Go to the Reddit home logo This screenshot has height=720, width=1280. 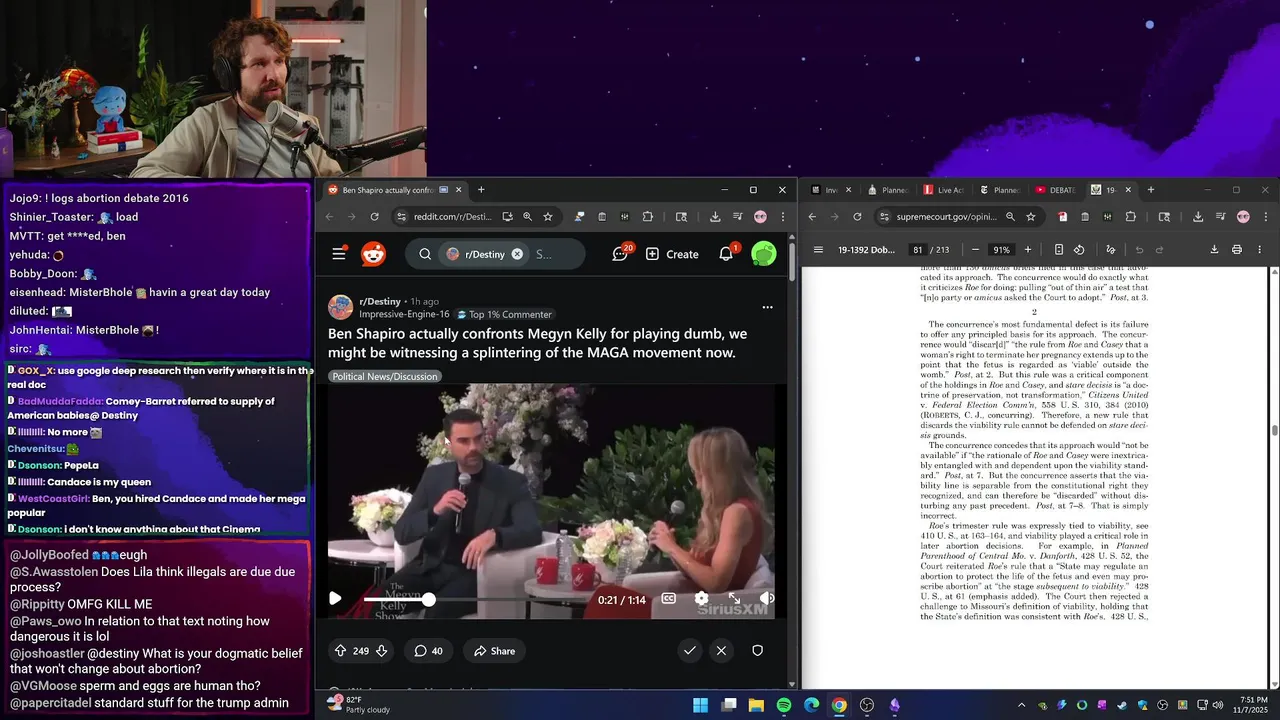373,254
